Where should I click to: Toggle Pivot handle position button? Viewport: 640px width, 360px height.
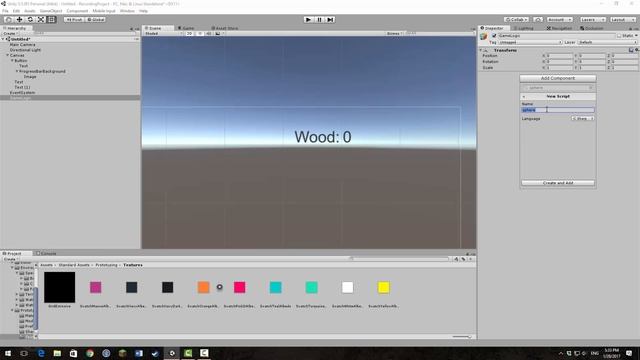tap(74, 20)
